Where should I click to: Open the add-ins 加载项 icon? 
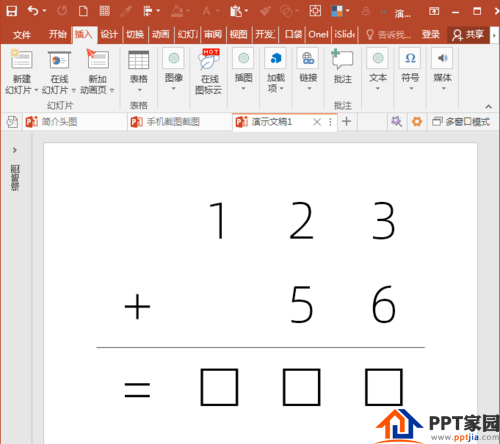pos(276,58)
